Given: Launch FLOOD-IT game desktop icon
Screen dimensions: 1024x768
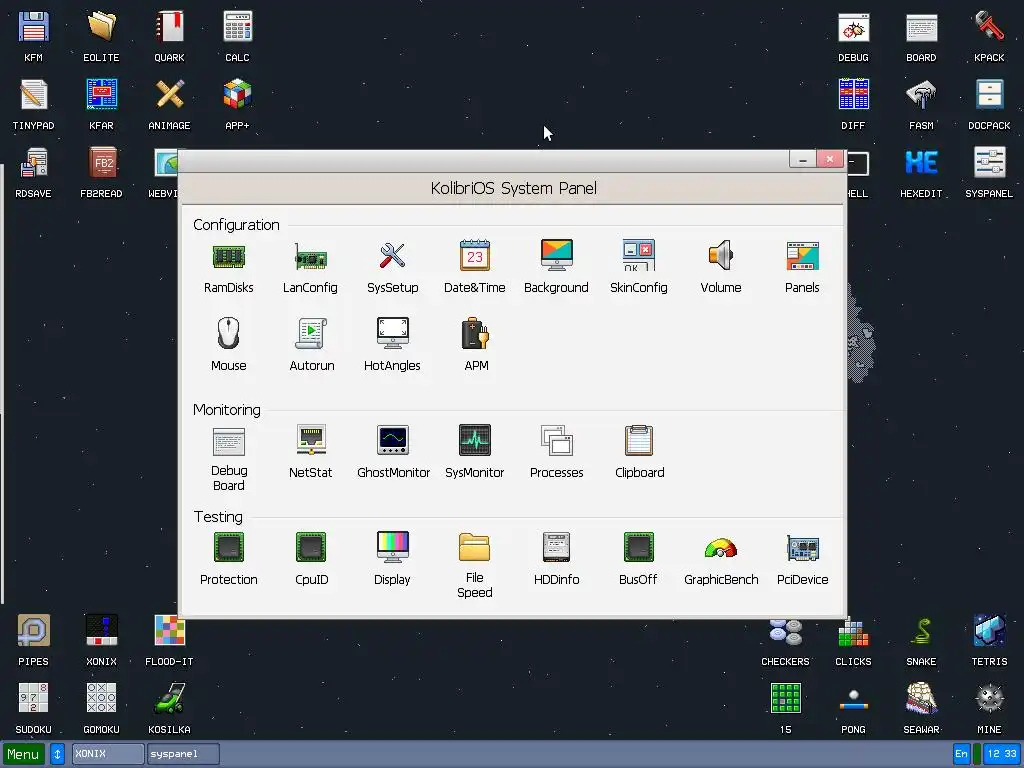Looking at the screenshot, I should 169,631.
